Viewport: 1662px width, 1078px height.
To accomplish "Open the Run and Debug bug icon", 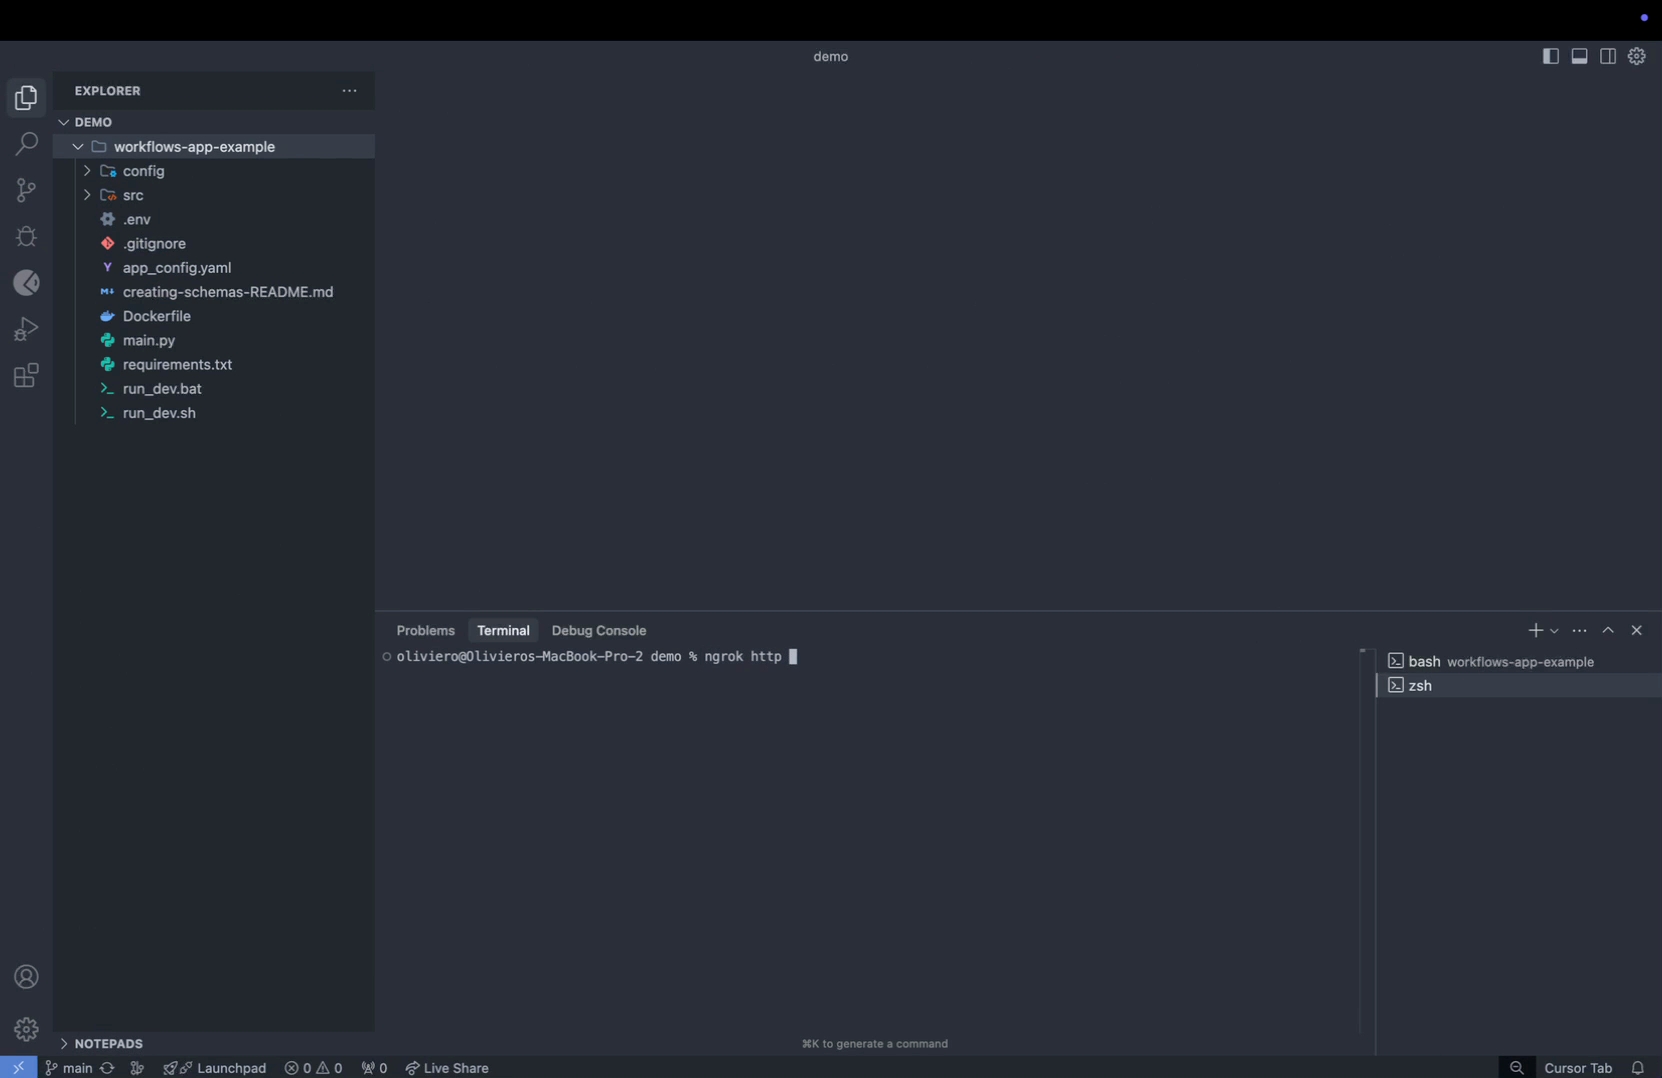I will pyautogui.click(x=26, y=237).
